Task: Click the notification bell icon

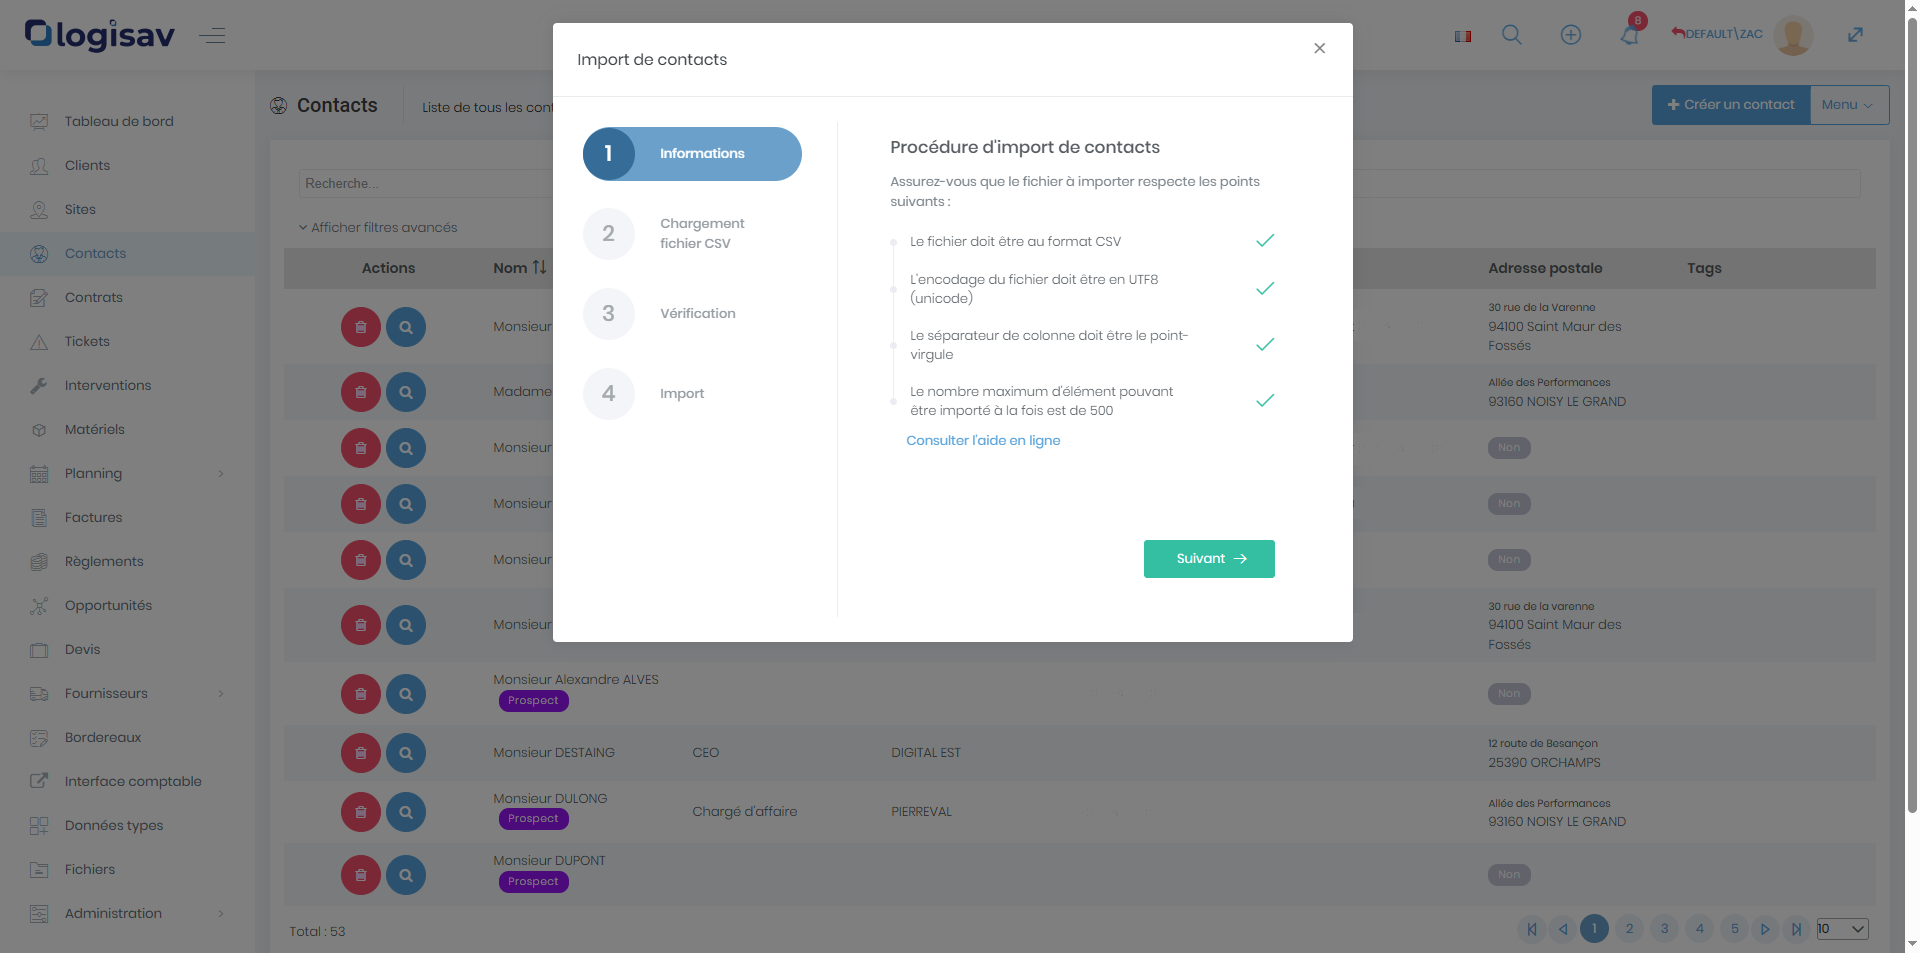Action: pyautogui.click(x=1630, y=35)
